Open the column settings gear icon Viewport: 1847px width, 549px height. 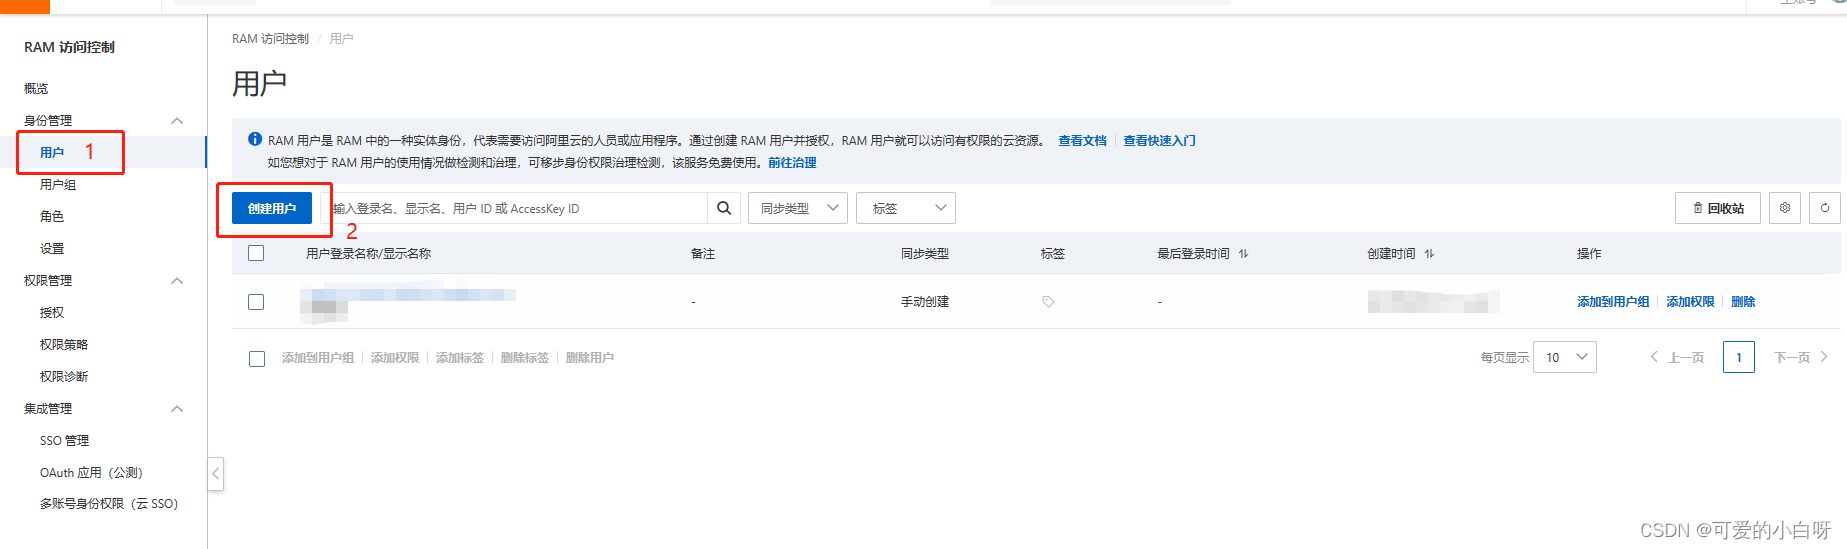point(1785,208)
